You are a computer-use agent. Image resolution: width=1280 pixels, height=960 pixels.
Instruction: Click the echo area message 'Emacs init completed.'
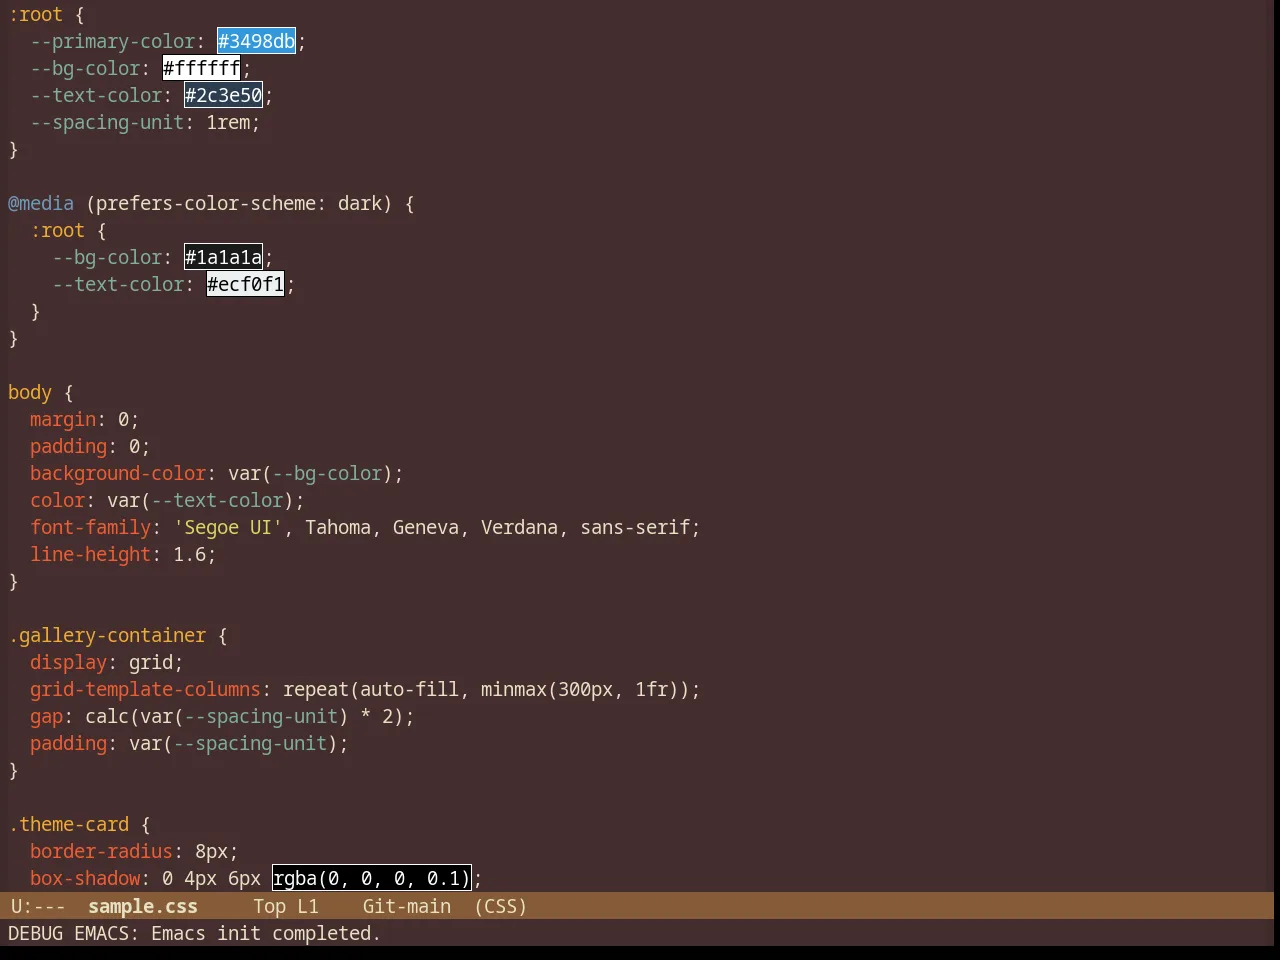coord(265,933)
